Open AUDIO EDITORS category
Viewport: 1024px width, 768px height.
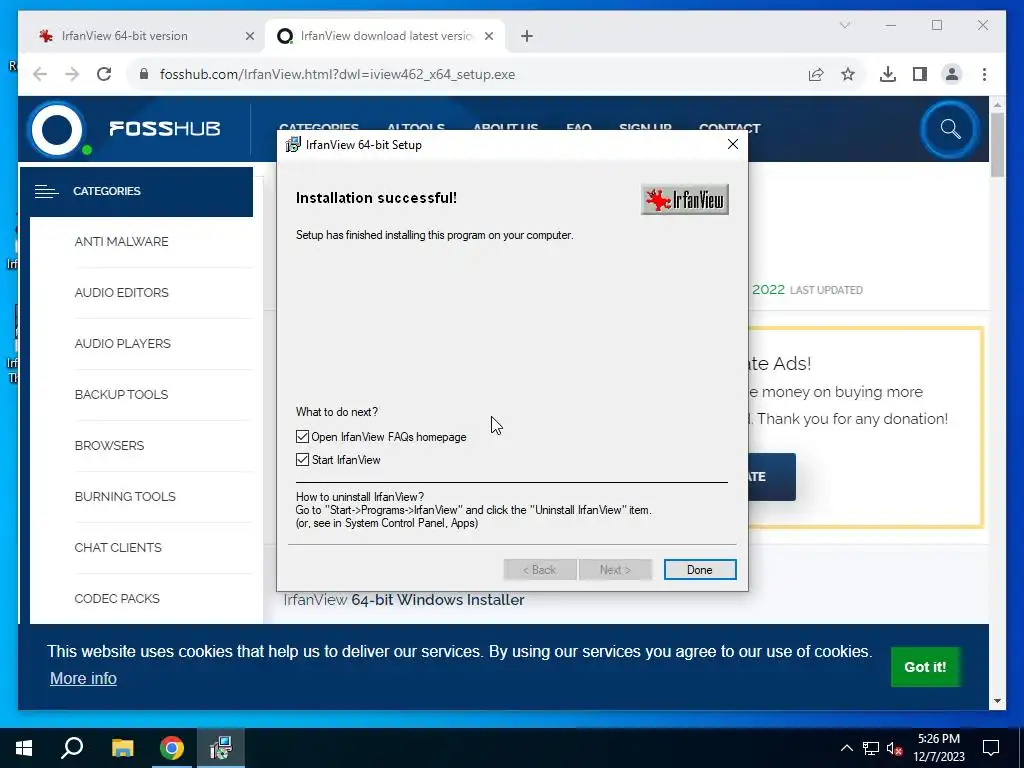[121, 293]
